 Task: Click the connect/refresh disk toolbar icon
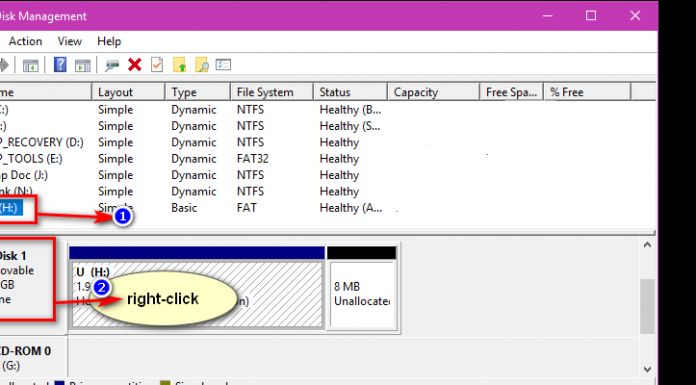[112, 65]
